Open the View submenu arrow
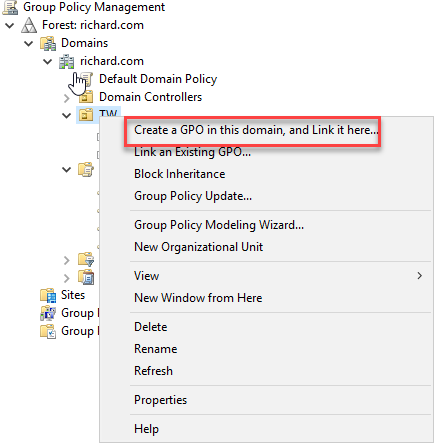The image size is (434, 445). click(420, 276)
